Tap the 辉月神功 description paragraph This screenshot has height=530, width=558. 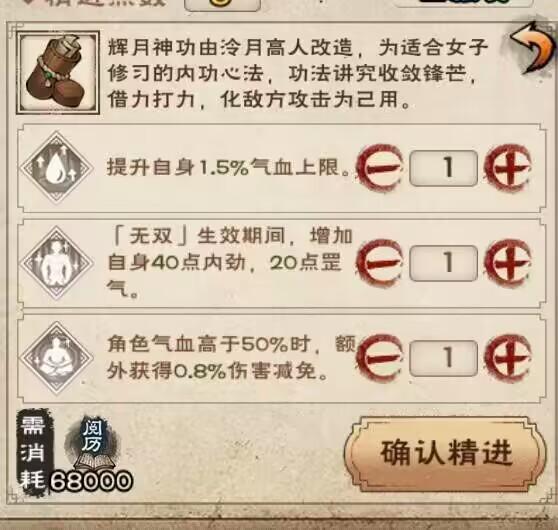pos(298,73)
